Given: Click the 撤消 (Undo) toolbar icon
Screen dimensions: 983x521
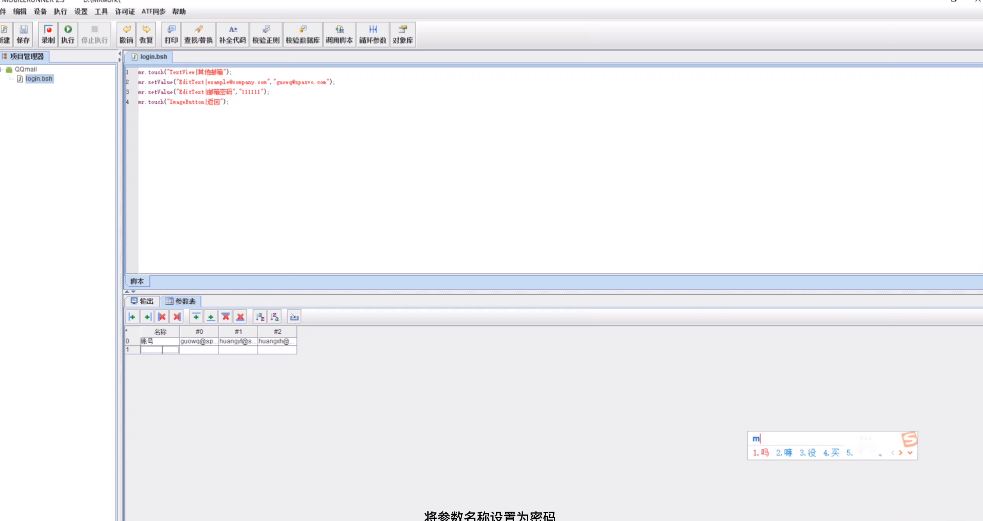Looking at the screenshot, I should click(x=126, y=34).
